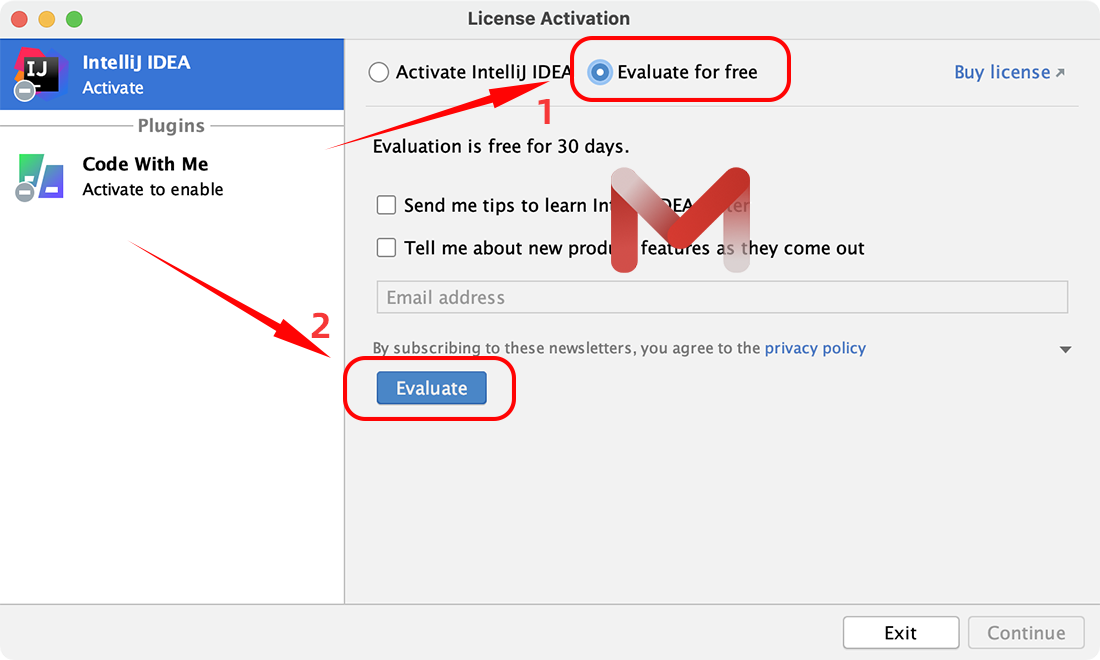Open the IntelliJ IDEA Activate sidebar item
Viewport: 1100px width, 660px height.
tap(172, 74)
